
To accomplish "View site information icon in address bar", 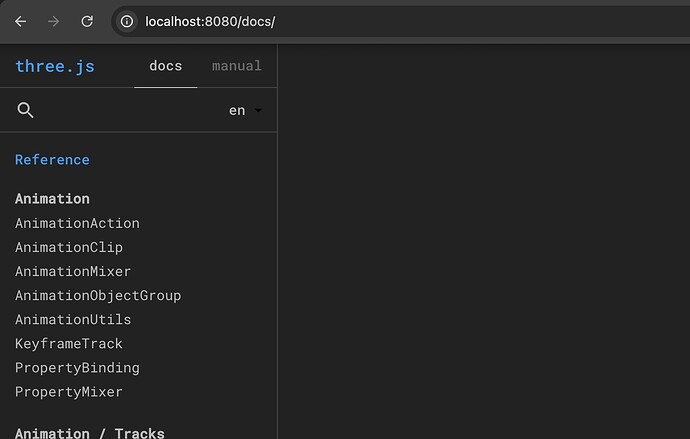I will (x=127, y=21).
